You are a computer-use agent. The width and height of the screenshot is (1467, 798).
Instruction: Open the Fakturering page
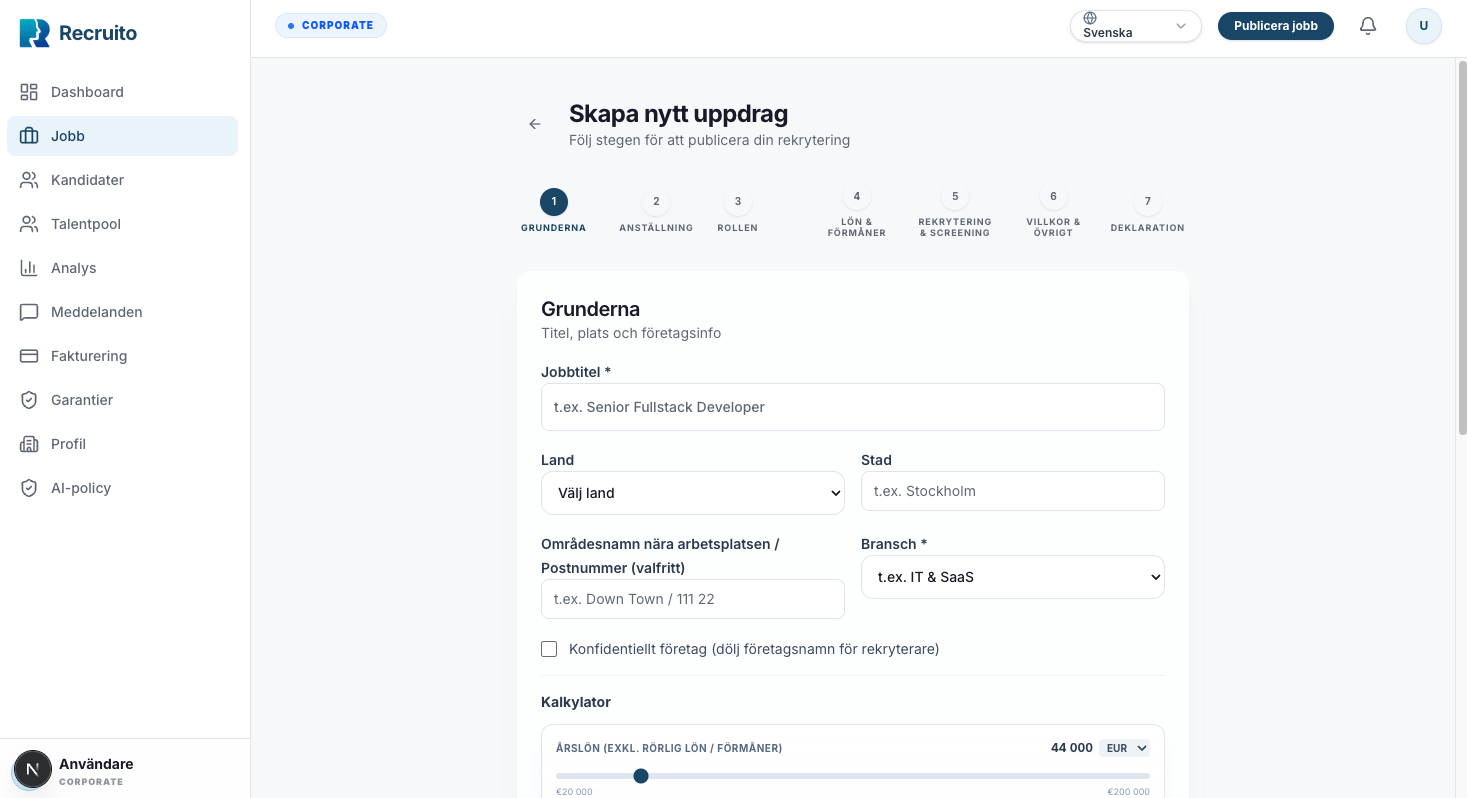[122, 356]
